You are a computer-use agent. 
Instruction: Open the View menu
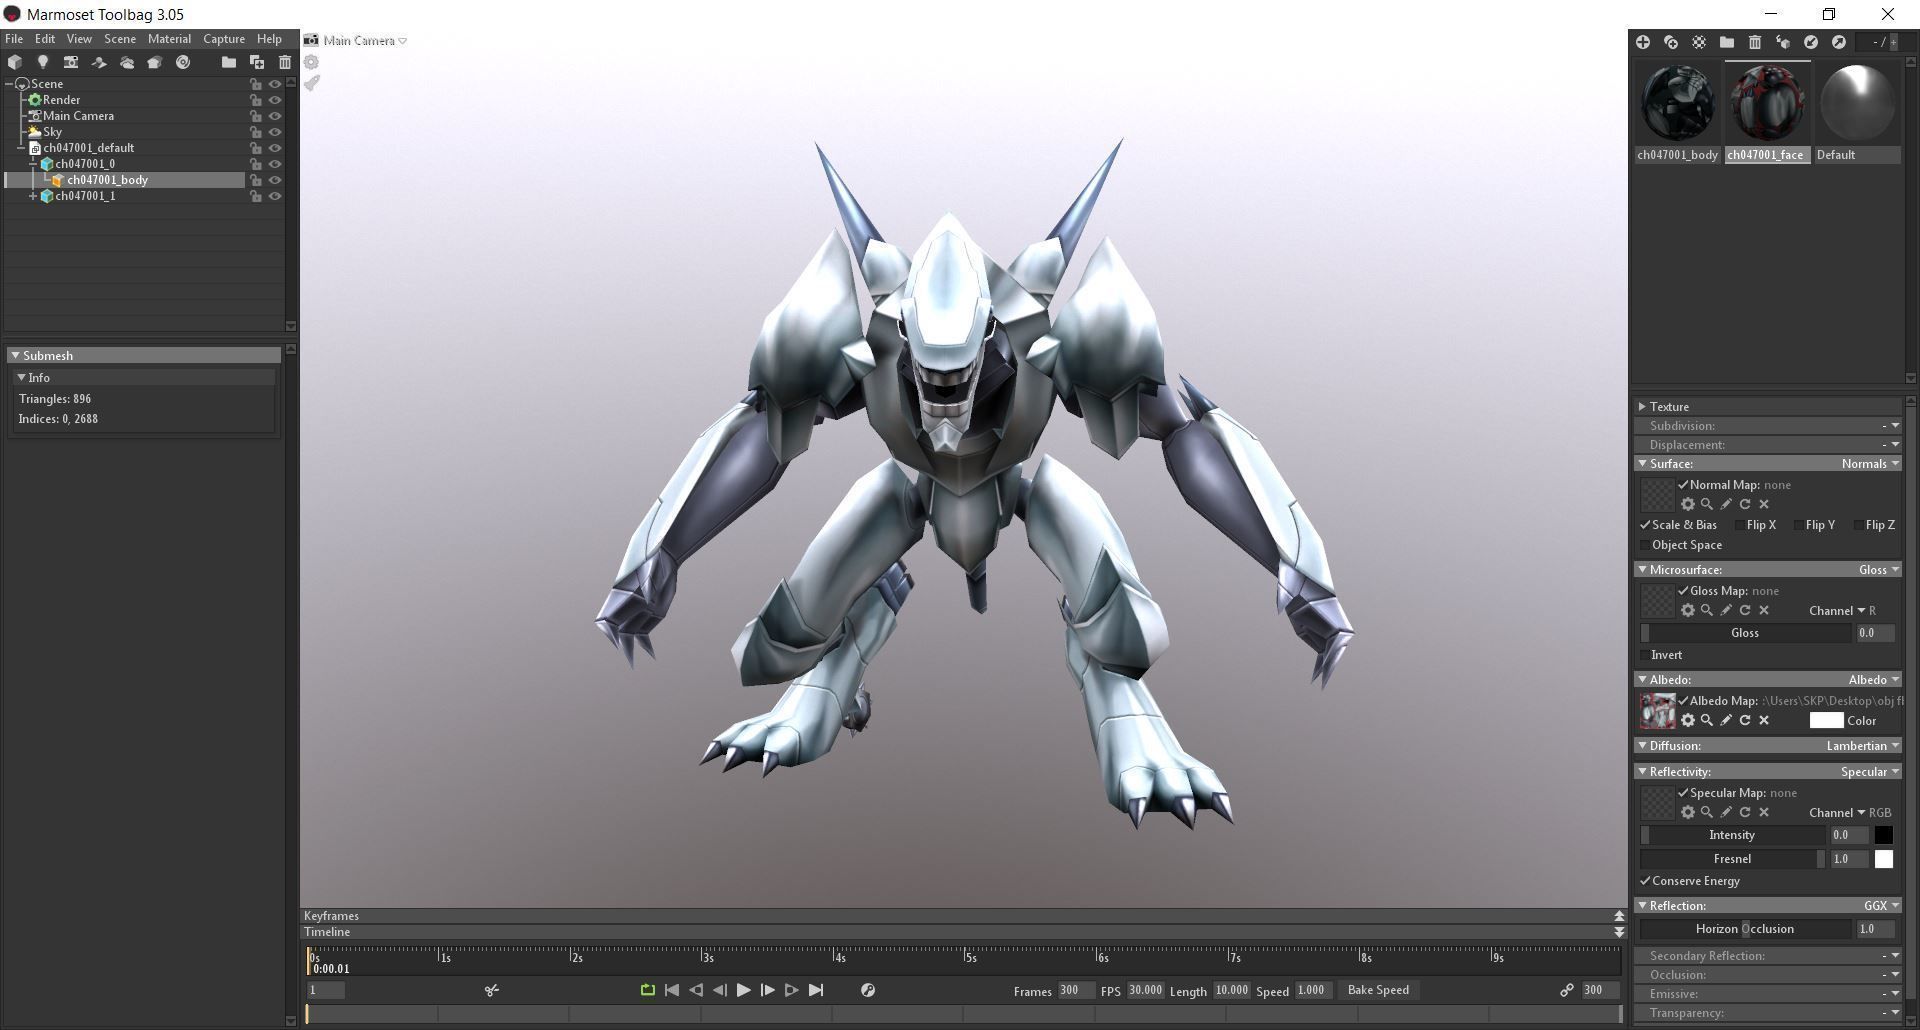[x=79, y=39]
